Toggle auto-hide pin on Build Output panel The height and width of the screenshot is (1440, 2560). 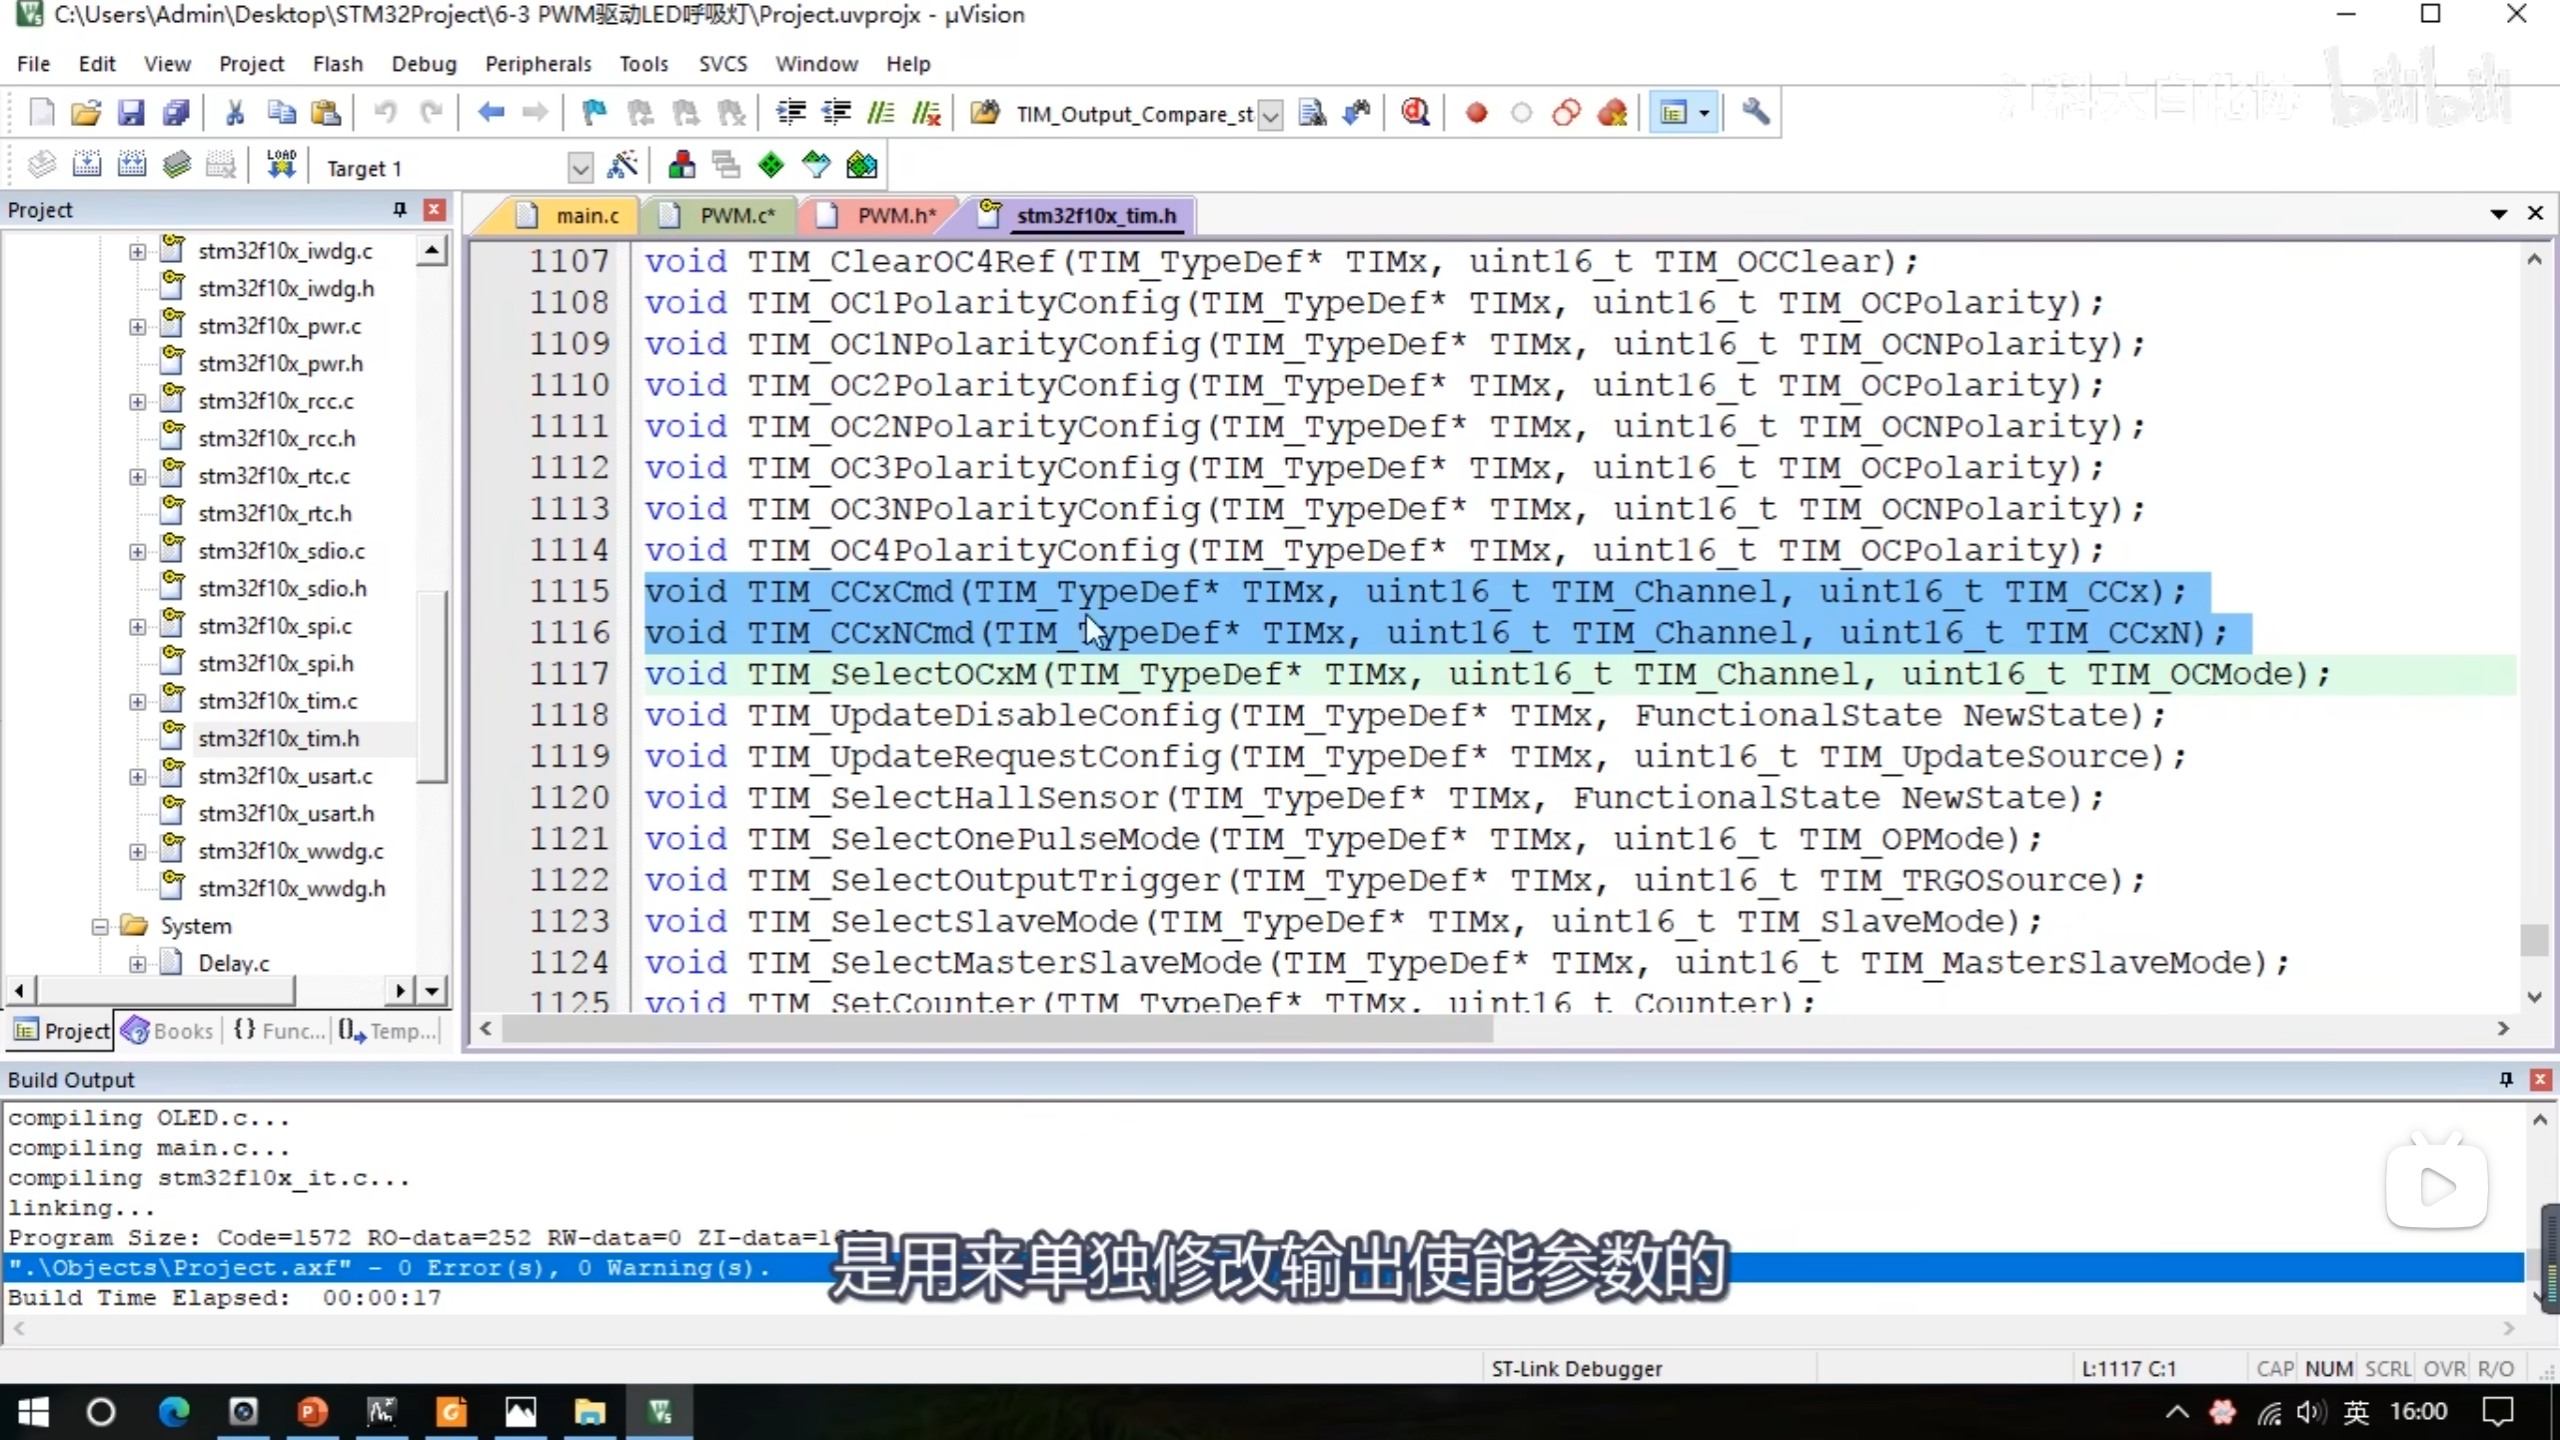click(2506, 1079)
